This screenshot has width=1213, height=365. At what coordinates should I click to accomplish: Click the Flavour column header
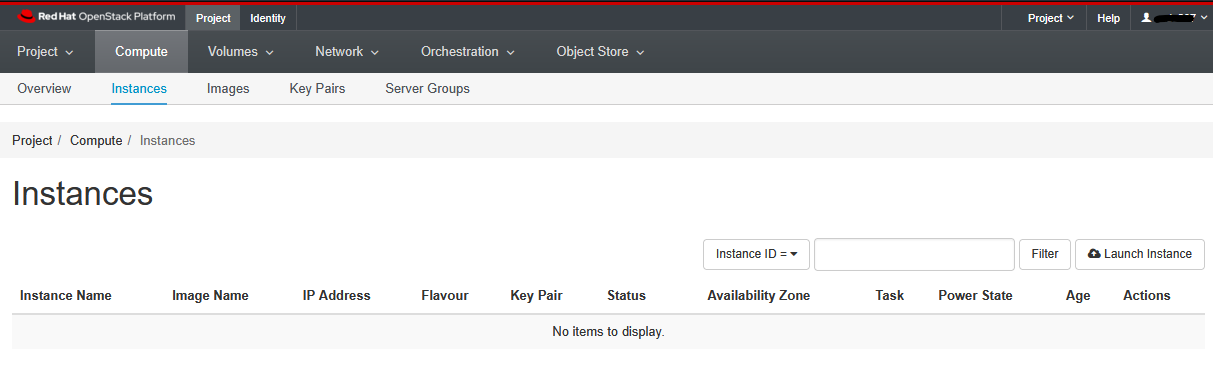click(x=445, y=296)
